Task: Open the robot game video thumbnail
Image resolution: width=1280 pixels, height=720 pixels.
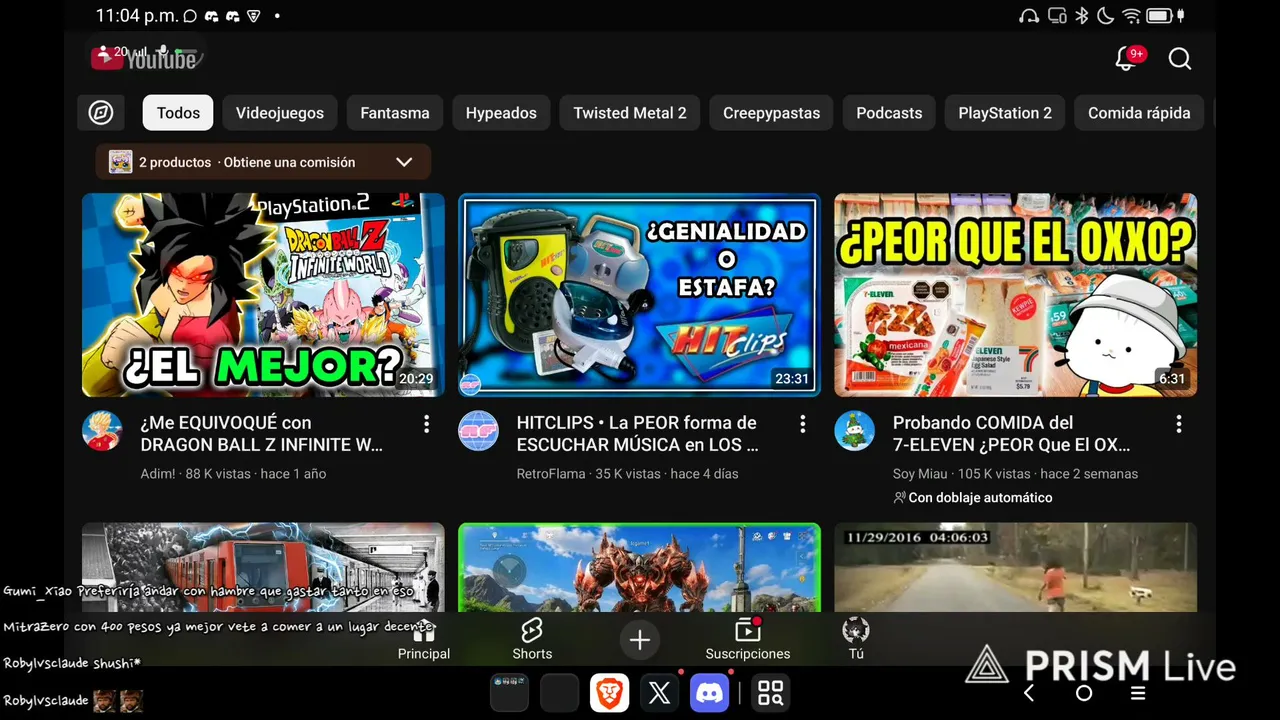Action: pyautogui.click(x=639, y=567)
